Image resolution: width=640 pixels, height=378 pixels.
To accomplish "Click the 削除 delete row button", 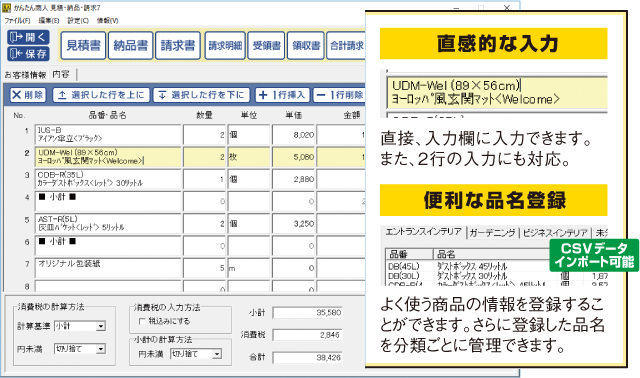I will point(28,95).
